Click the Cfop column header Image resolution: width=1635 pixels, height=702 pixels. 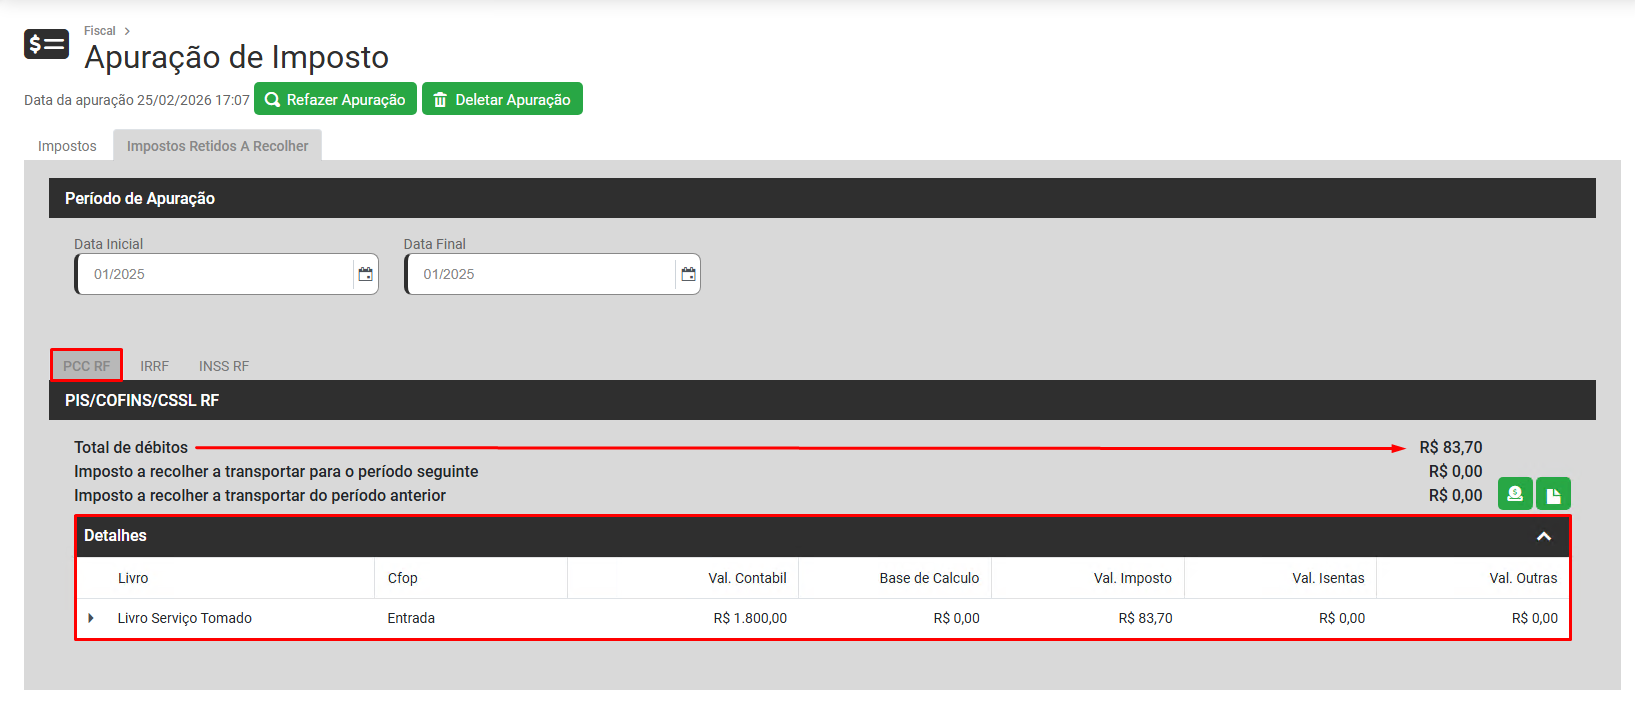403,578
